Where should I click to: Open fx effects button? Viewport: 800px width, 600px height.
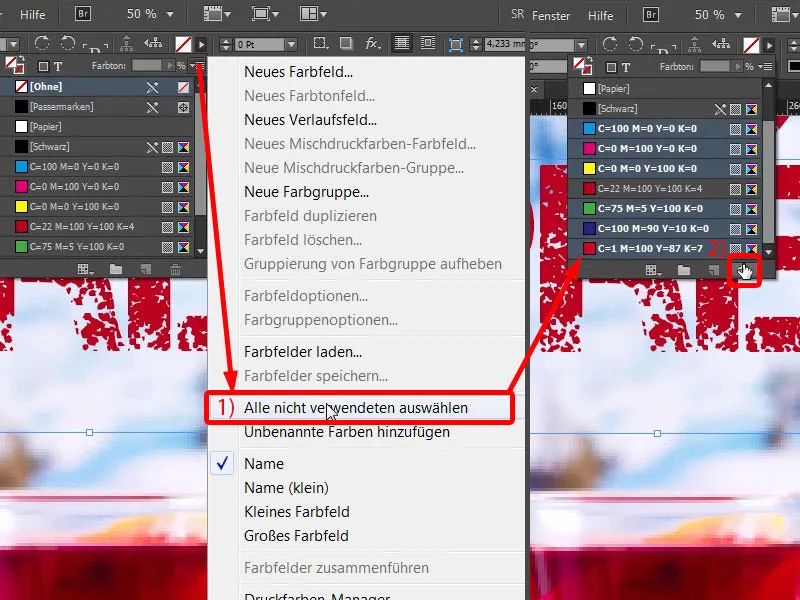click(373, 44)
